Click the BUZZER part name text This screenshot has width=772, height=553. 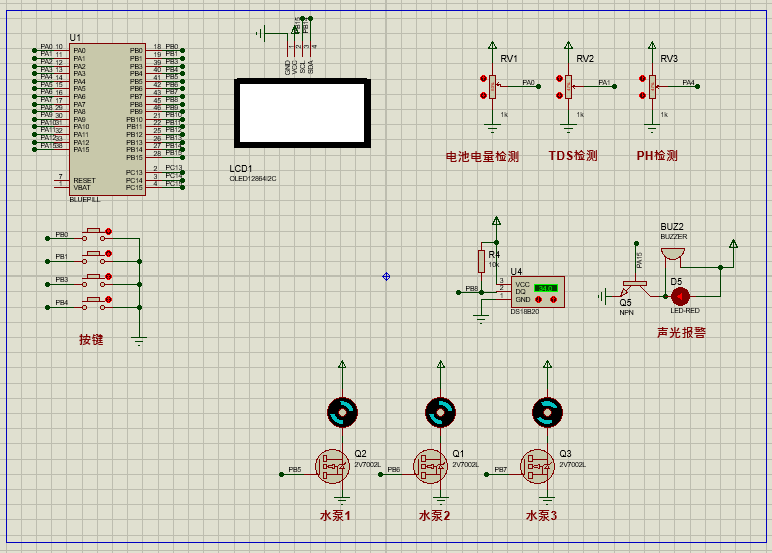(674, 236)
